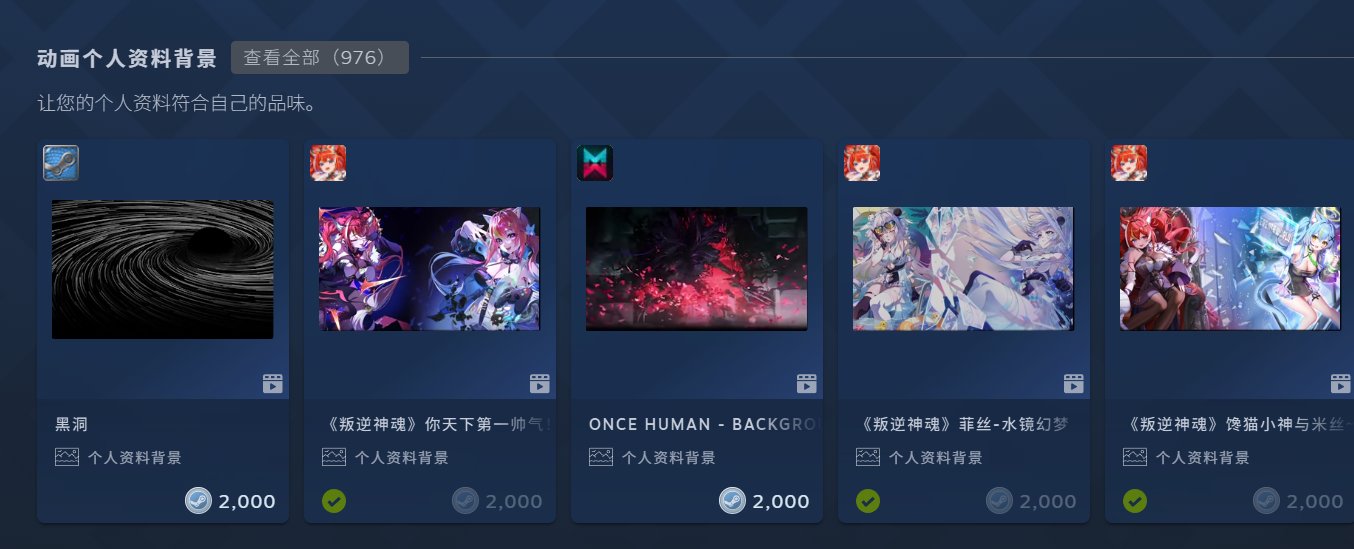Select the black hole spiral preview thumbnail
The width and height of the screenshot is (1354, 549).
pos(163,269)
